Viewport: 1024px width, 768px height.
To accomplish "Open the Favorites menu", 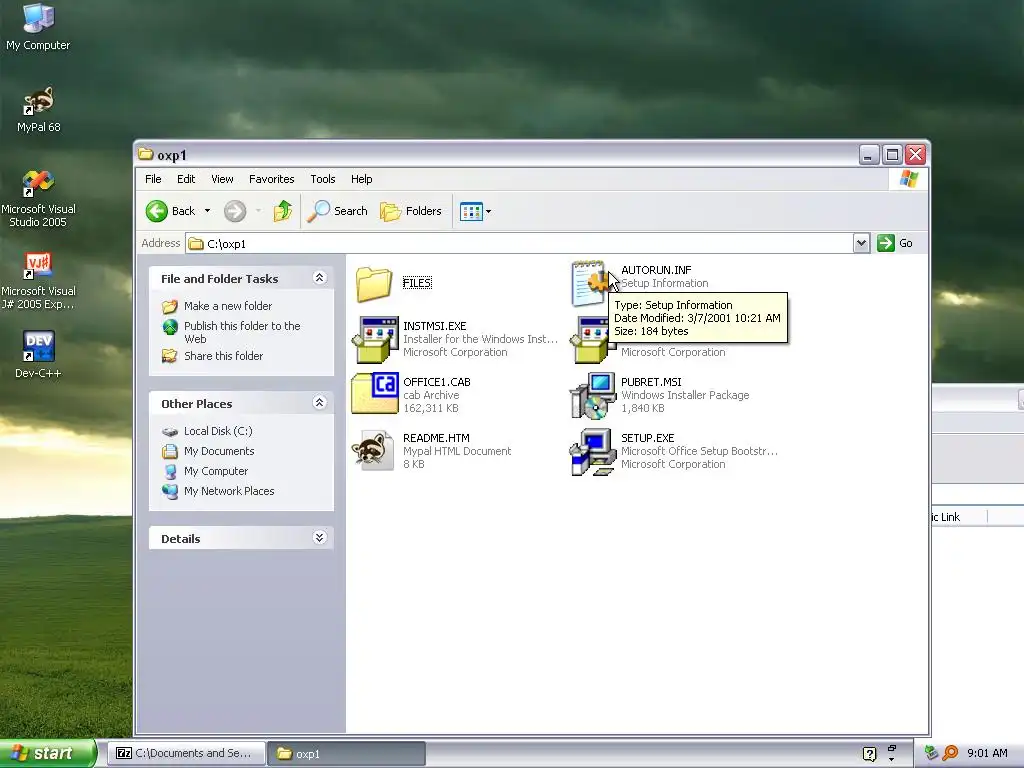I will coord(272,179).
